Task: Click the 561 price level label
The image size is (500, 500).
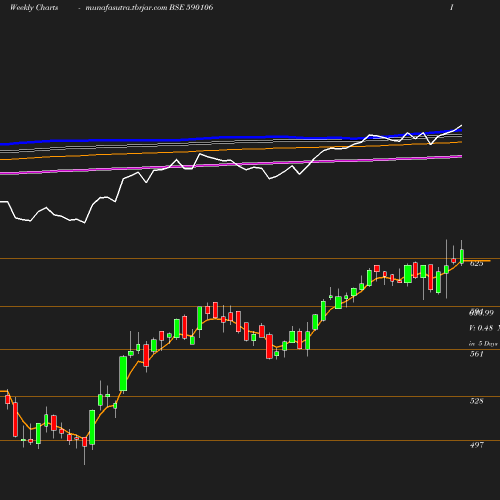Action: [x=476, y=354]
